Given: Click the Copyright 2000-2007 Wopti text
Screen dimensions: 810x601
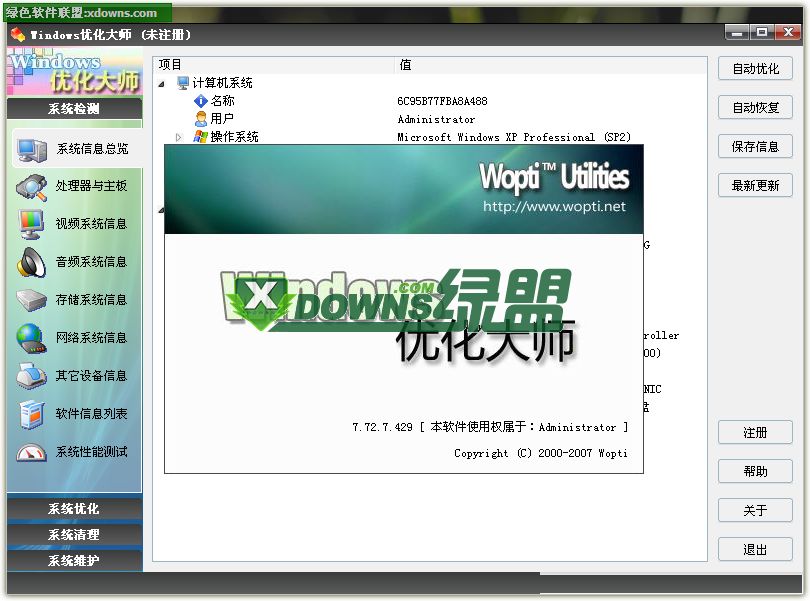Looking at the screenshot, I should [x=541, y=453].
